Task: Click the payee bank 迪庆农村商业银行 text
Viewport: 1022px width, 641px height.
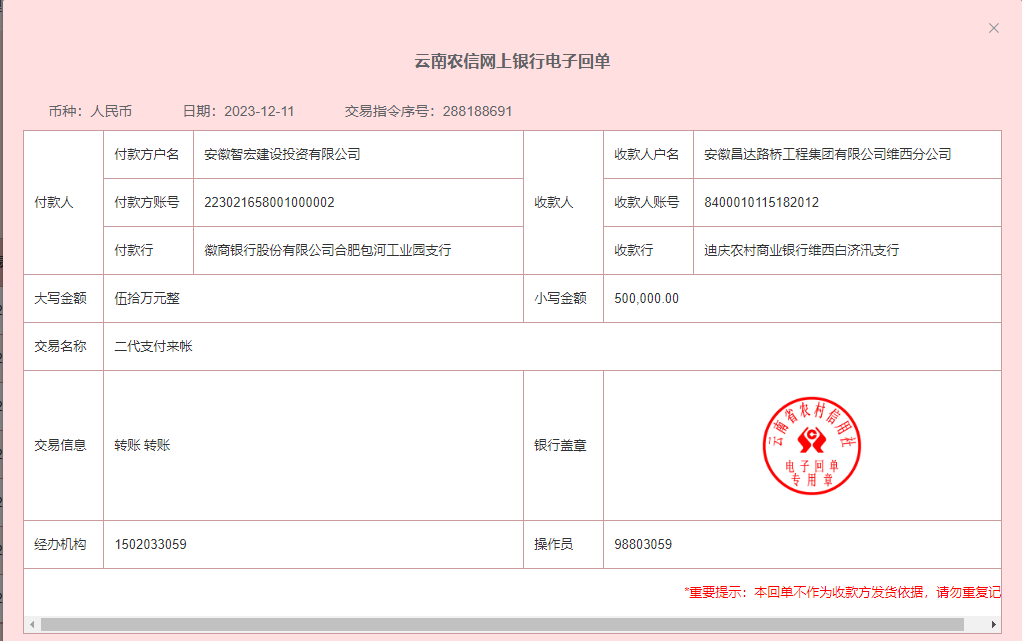Action: [x=801, y=250]
